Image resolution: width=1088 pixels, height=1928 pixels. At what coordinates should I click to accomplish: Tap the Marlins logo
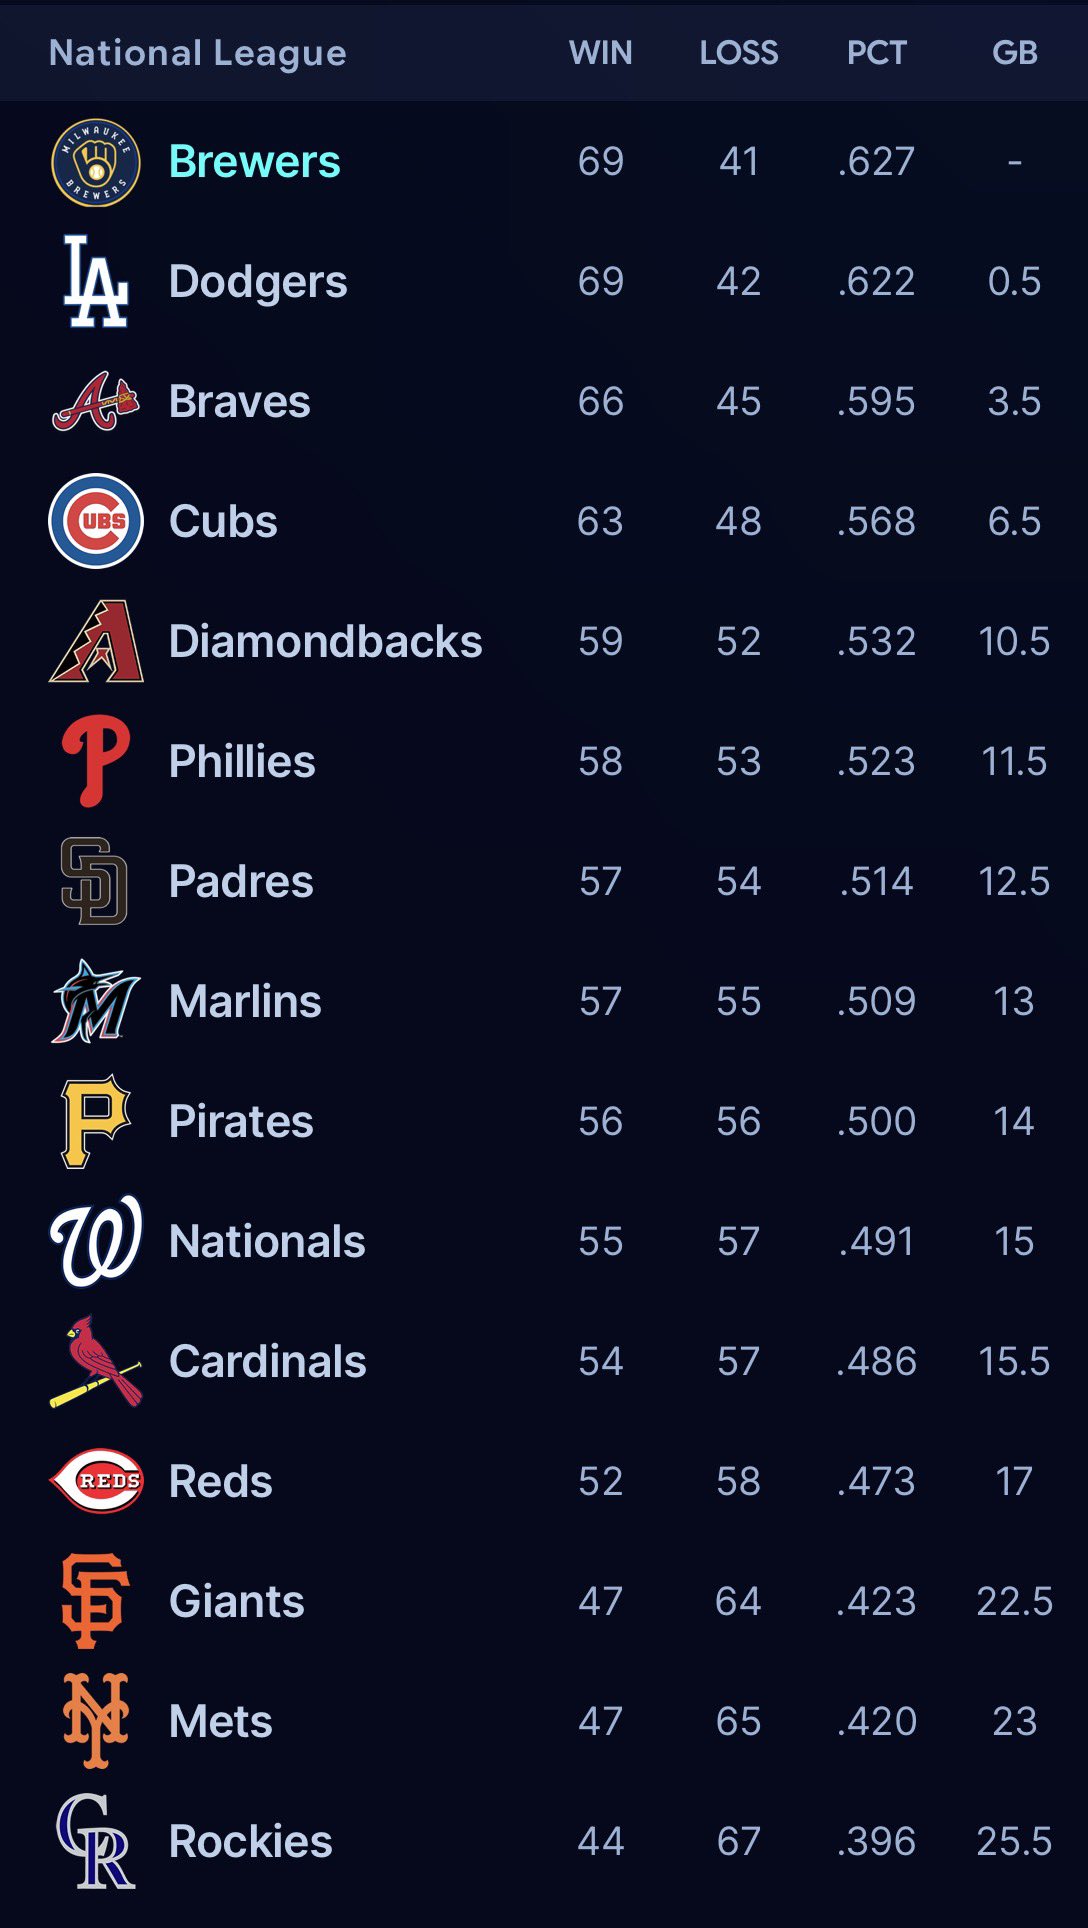[x=95, y=1001]
